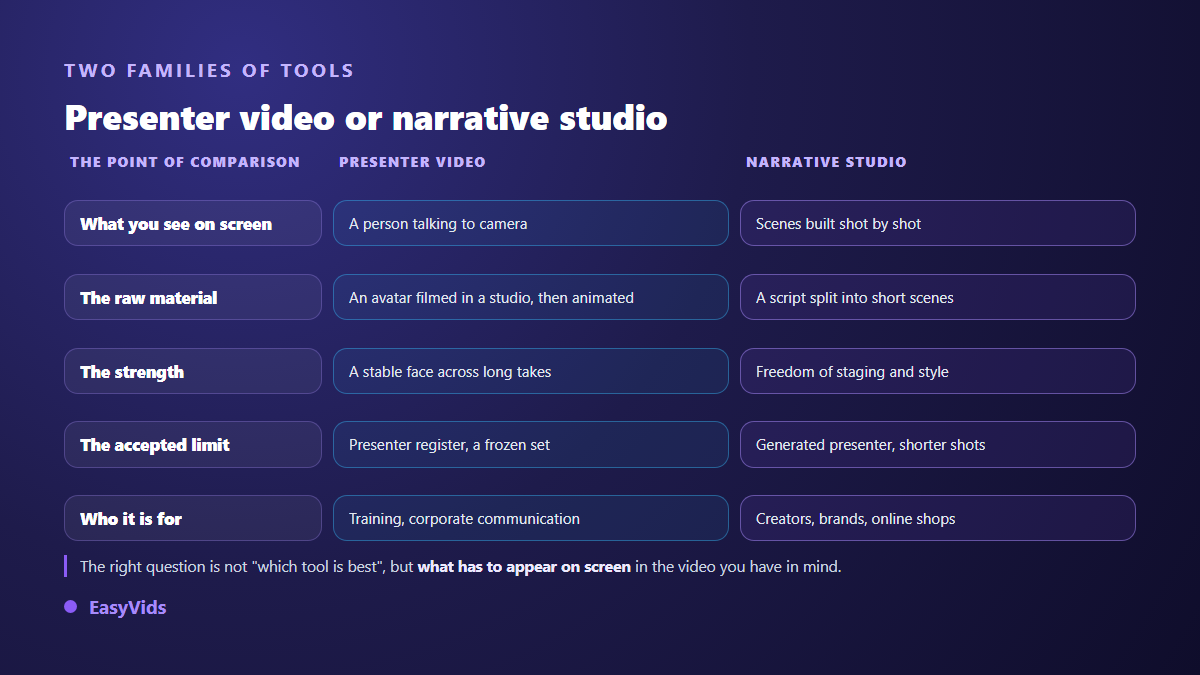Click 'A stable face across long takes' cell
Image resolution: width=1200 pixels, height=675 pixels.
[x=531, y=371]
